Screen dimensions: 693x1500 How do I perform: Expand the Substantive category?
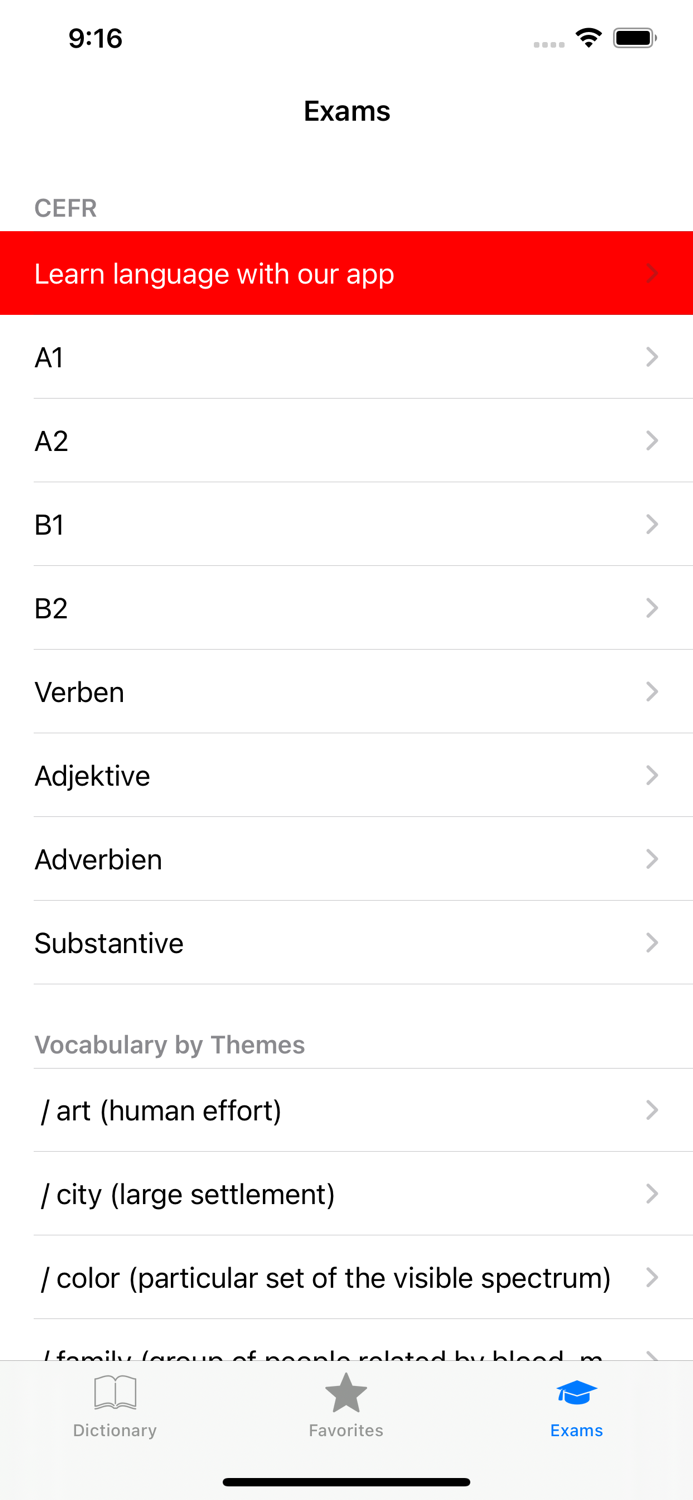(x=346, y=943)
